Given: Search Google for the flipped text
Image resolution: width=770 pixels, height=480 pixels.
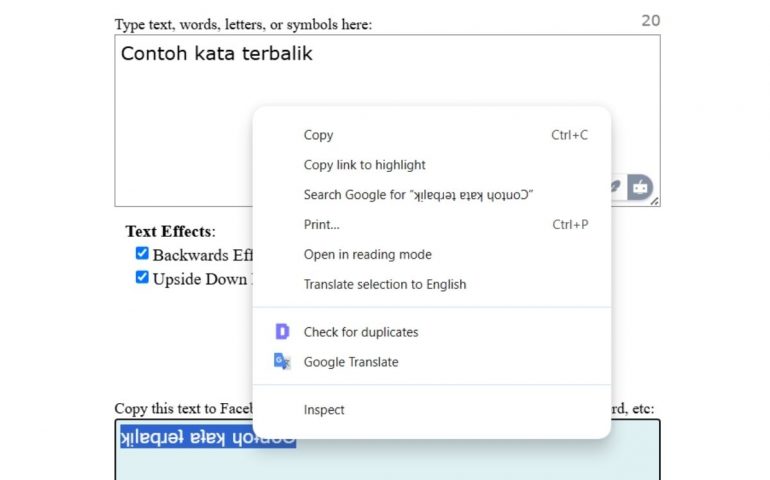Looking at the screenshot, I should pyautogui.click(x=418, y=195).
